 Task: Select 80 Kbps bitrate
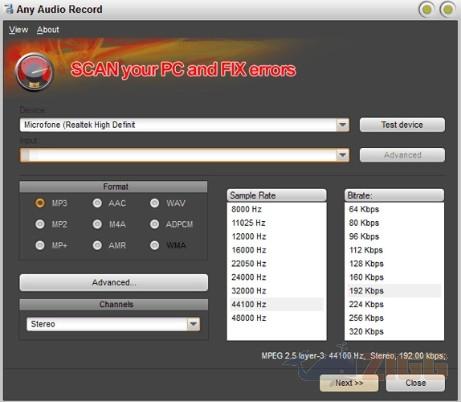pyautogui.click(x=394, y=223)
